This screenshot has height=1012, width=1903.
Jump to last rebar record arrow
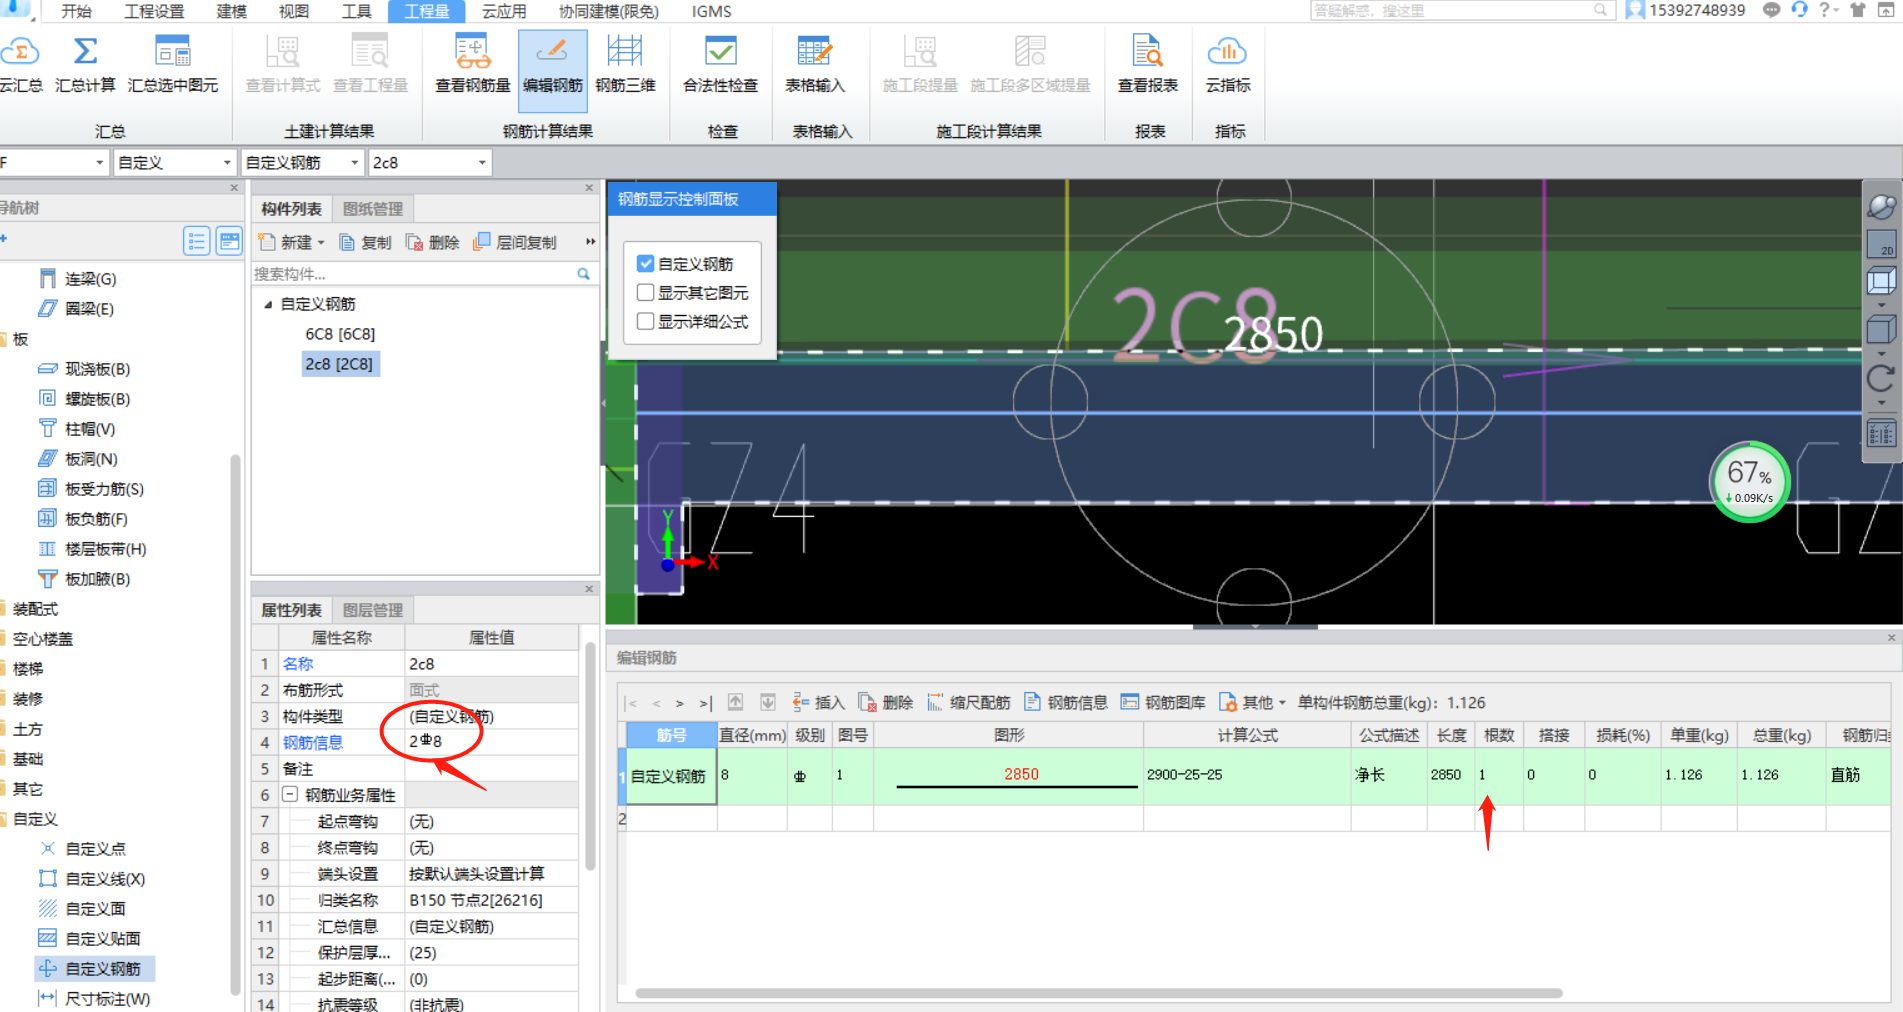[x=705, y=703]
